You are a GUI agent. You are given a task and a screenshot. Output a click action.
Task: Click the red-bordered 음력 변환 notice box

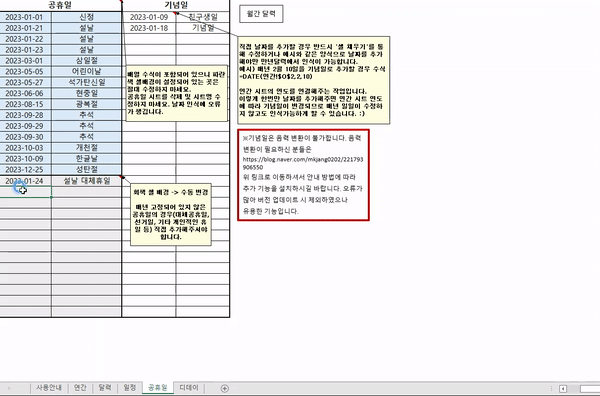click(303, 175)
